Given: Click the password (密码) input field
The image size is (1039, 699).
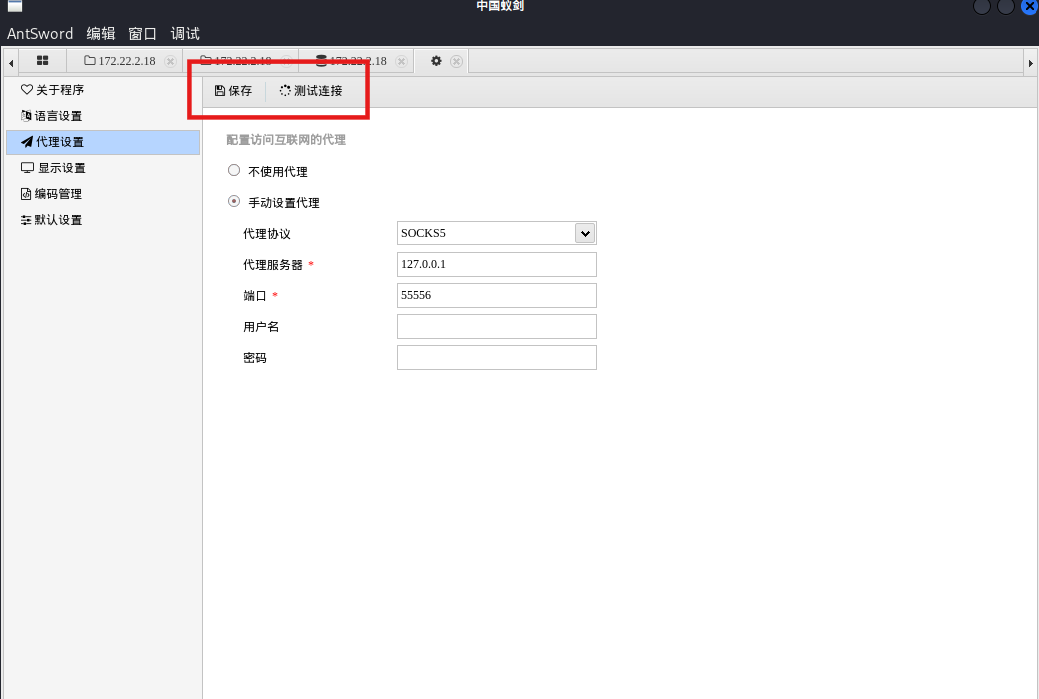Looking at the screenshot, I should point(497,358).
